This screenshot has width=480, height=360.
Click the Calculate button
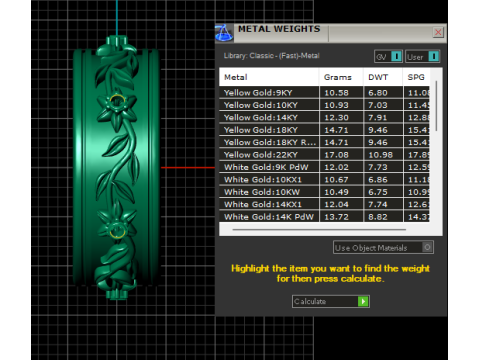331,301
